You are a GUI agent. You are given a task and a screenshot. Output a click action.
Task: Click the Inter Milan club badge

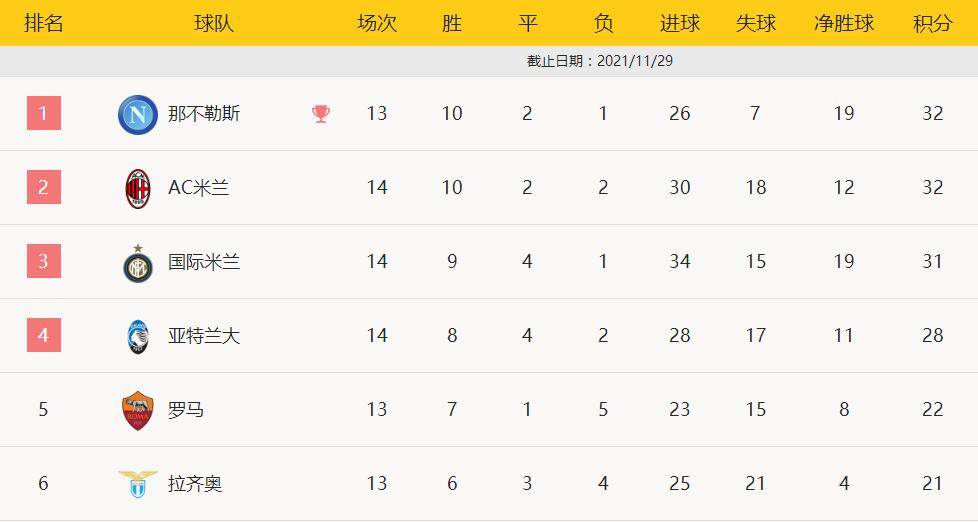[138, 263]
